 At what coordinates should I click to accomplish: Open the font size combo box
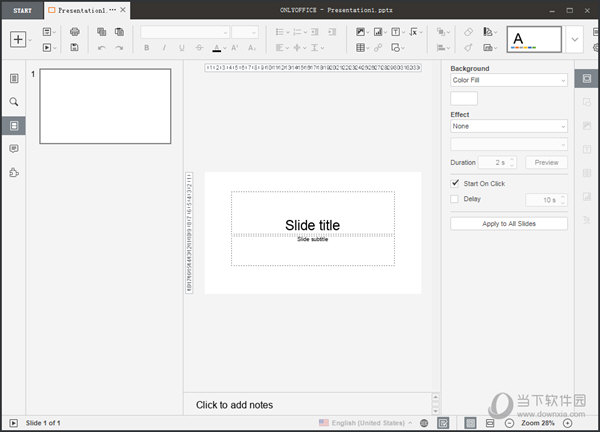(x=244, y=32)
